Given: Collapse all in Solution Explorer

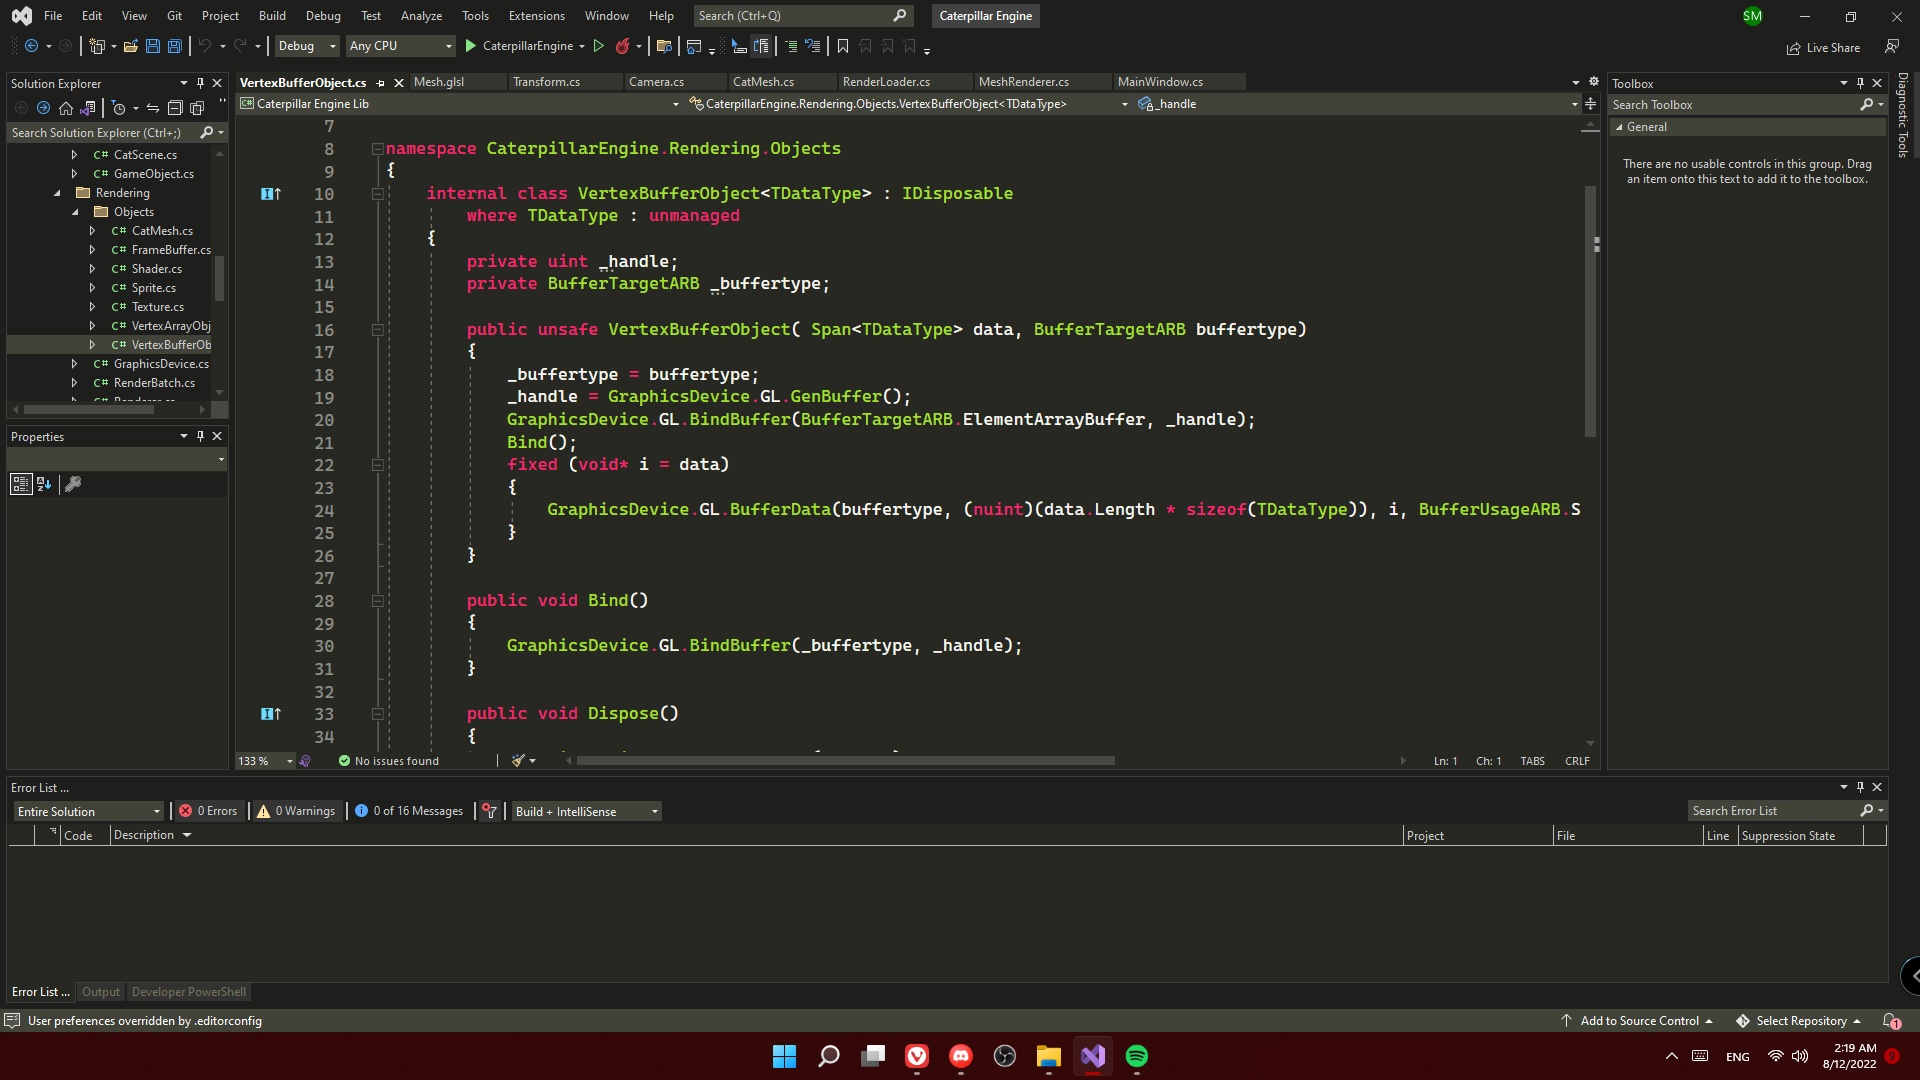Looking at the screenshot, I should coord(175,108).
